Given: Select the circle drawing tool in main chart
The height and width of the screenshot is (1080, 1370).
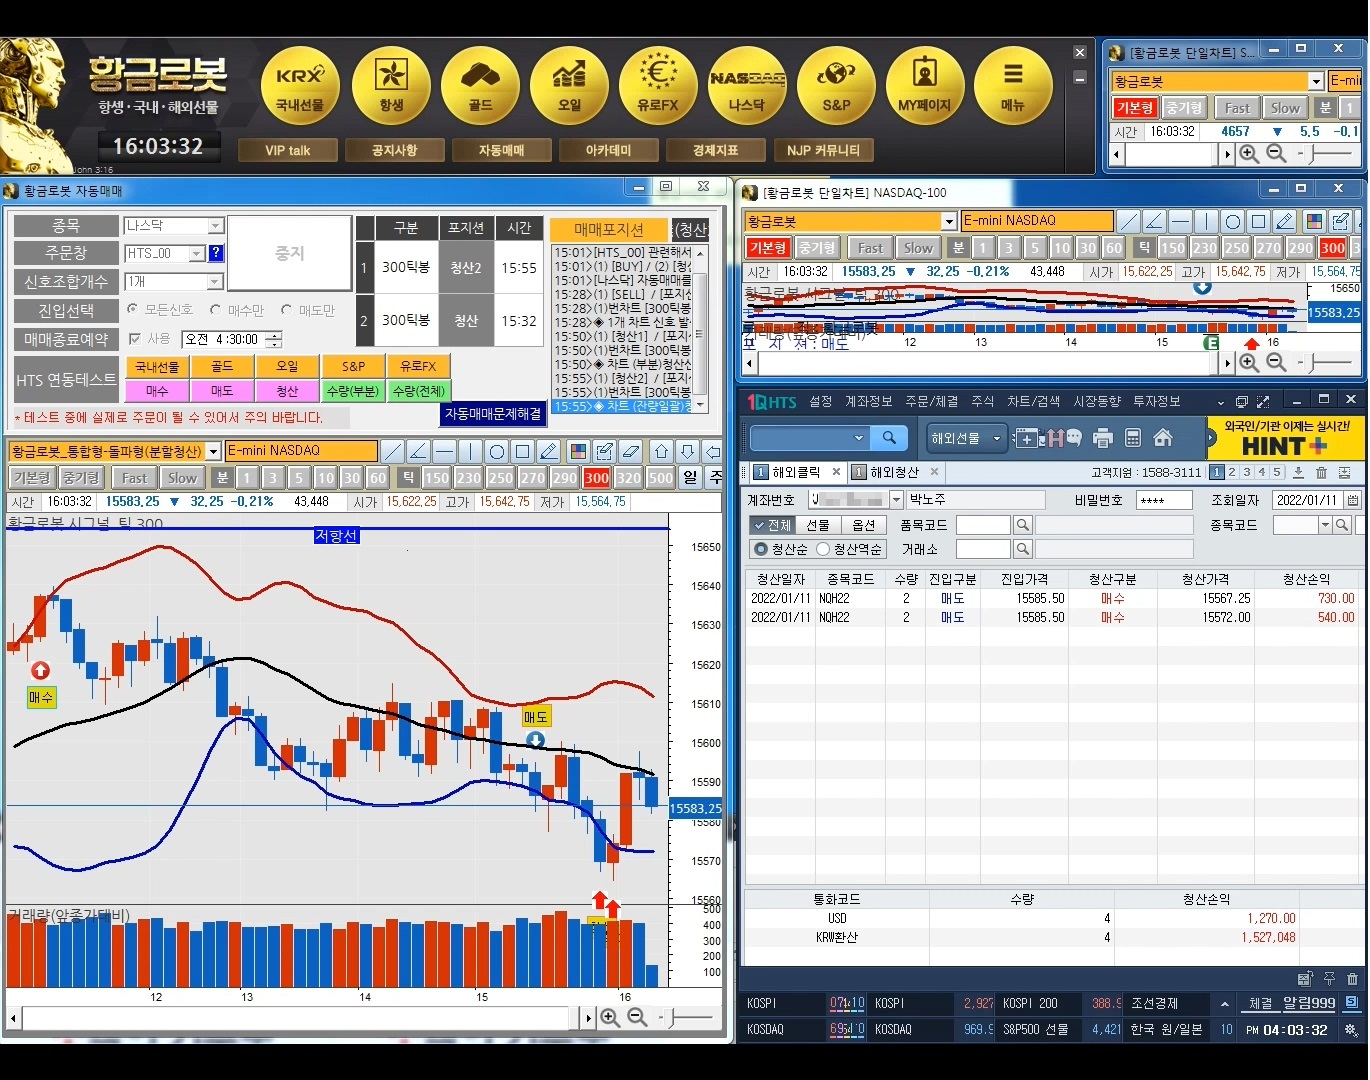Looking at the screenshot, I should pos(496,451).
